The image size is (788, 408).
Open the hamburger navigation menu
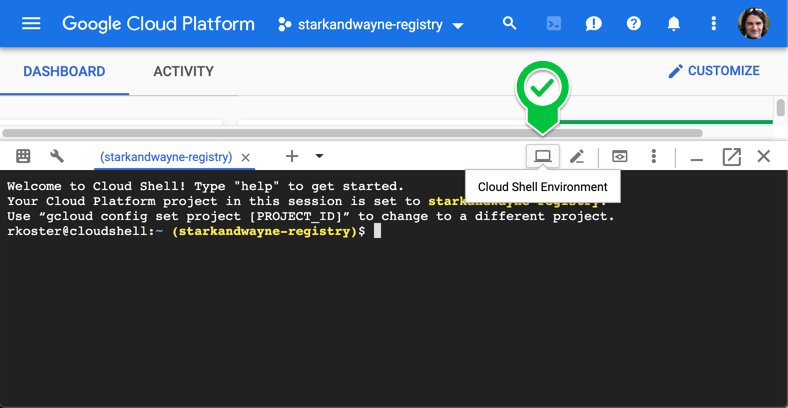click(31, 24)
